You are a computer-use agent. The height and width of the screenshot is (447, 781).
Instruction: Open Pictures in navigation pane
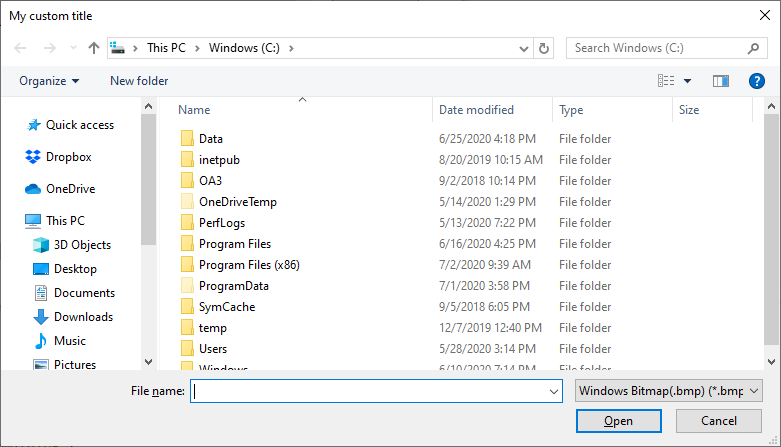pyautogui.click(x=64, y=364)
